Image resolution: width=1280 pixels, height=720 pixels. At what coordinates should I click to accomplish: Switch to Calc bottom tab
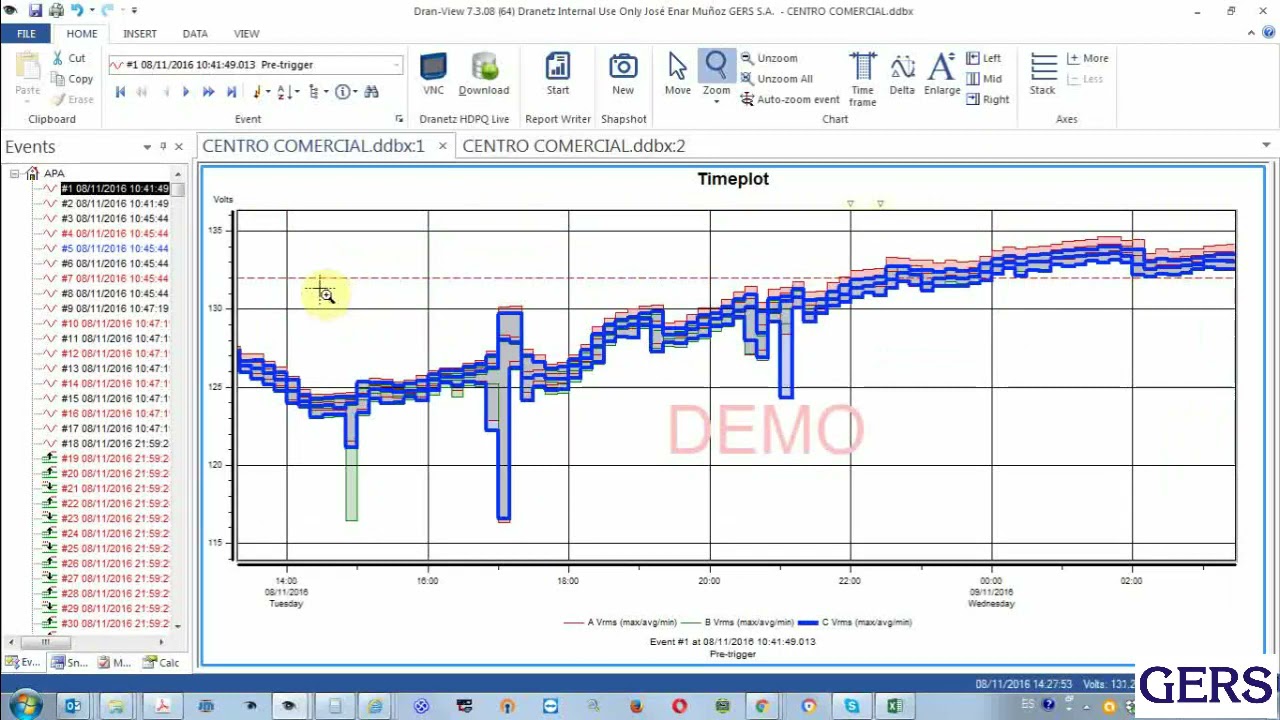(162, 662)
